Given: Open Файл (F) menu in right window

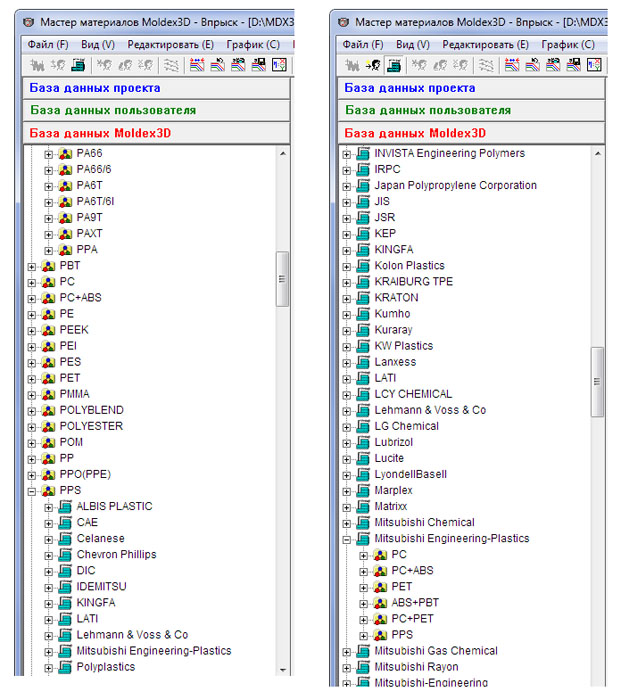Looking at the screenshot, I should pos(363,45).
